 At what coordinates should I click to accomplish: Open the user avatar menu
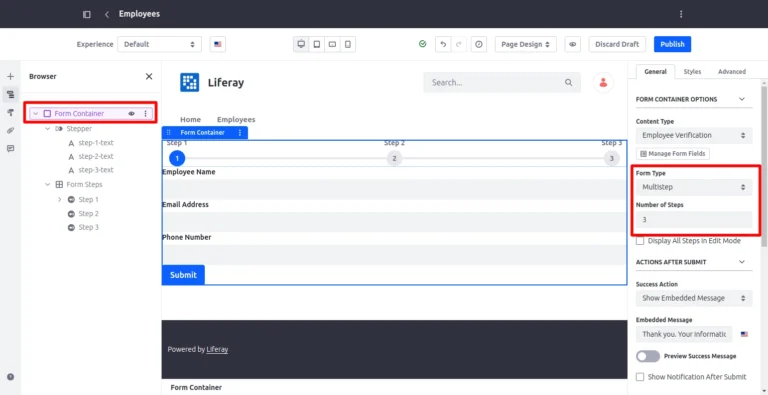603,82
